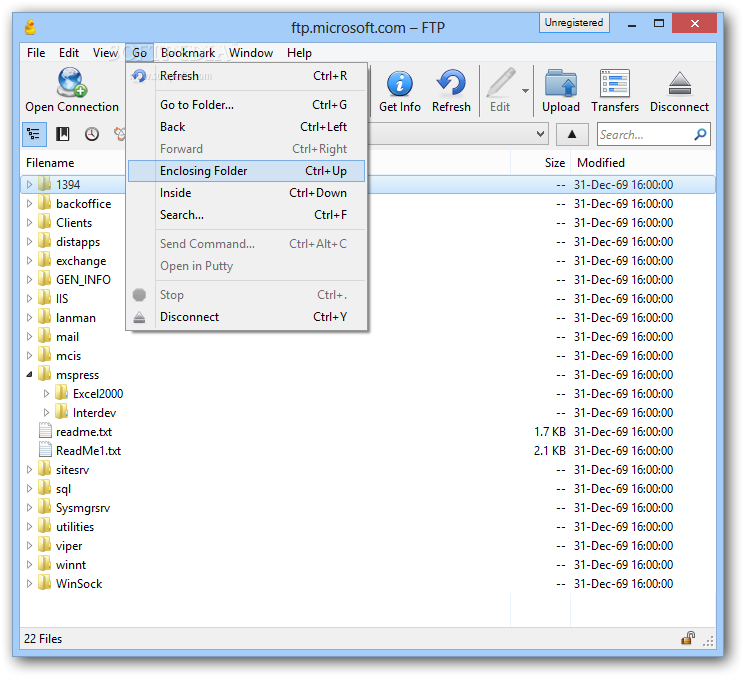The image size is (744, 677).
Task: Click the Unregistered button
Action: point(574,23)
